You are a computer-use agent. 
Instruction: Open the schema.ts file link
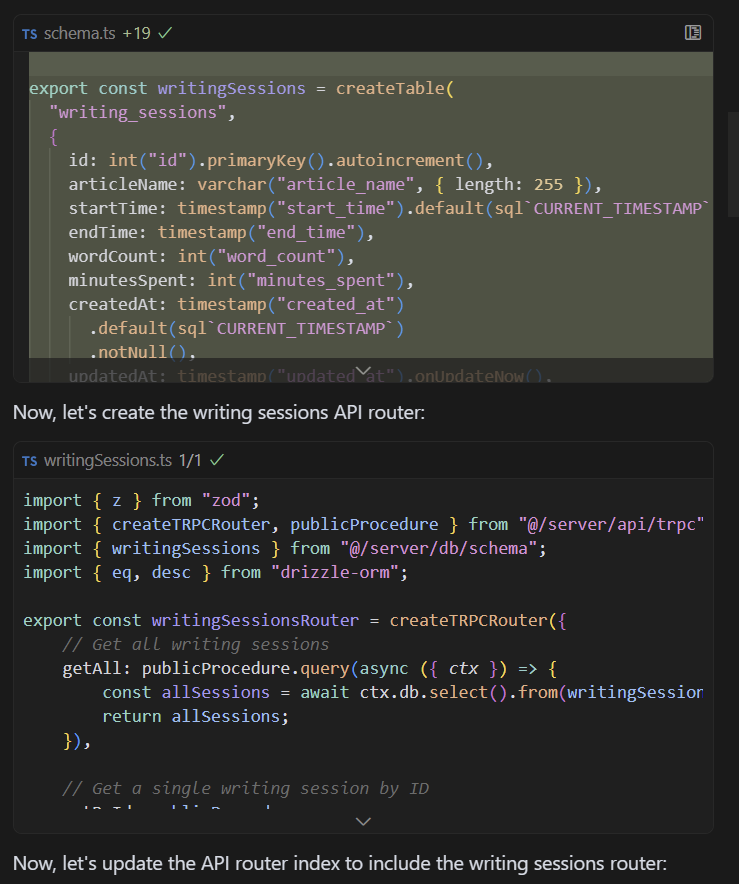point(80,33)
